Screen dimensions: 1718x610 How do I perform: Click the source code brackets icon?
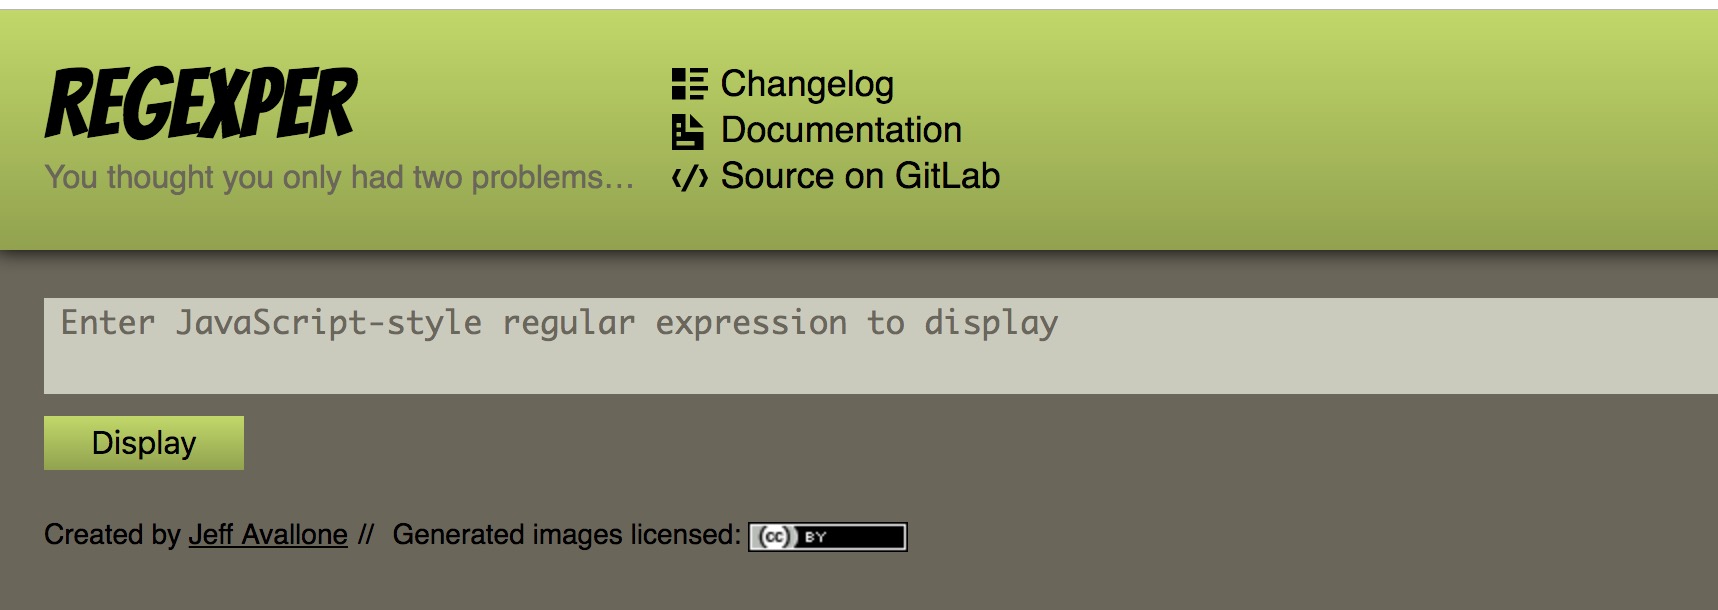point(690,178)
